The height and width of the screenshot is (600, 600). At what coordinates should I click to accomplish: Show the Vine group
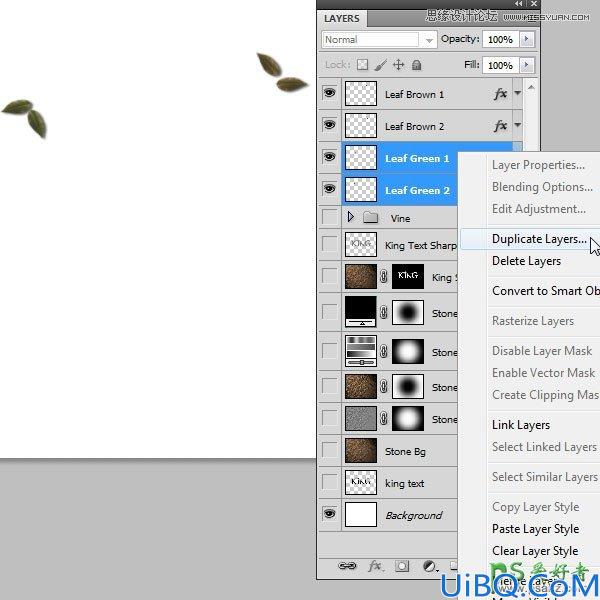329,217
